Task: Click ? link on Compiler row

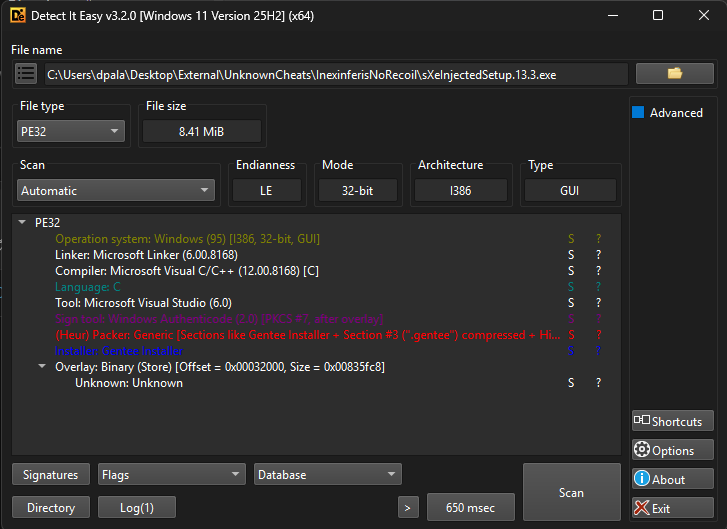Action: 599,271
